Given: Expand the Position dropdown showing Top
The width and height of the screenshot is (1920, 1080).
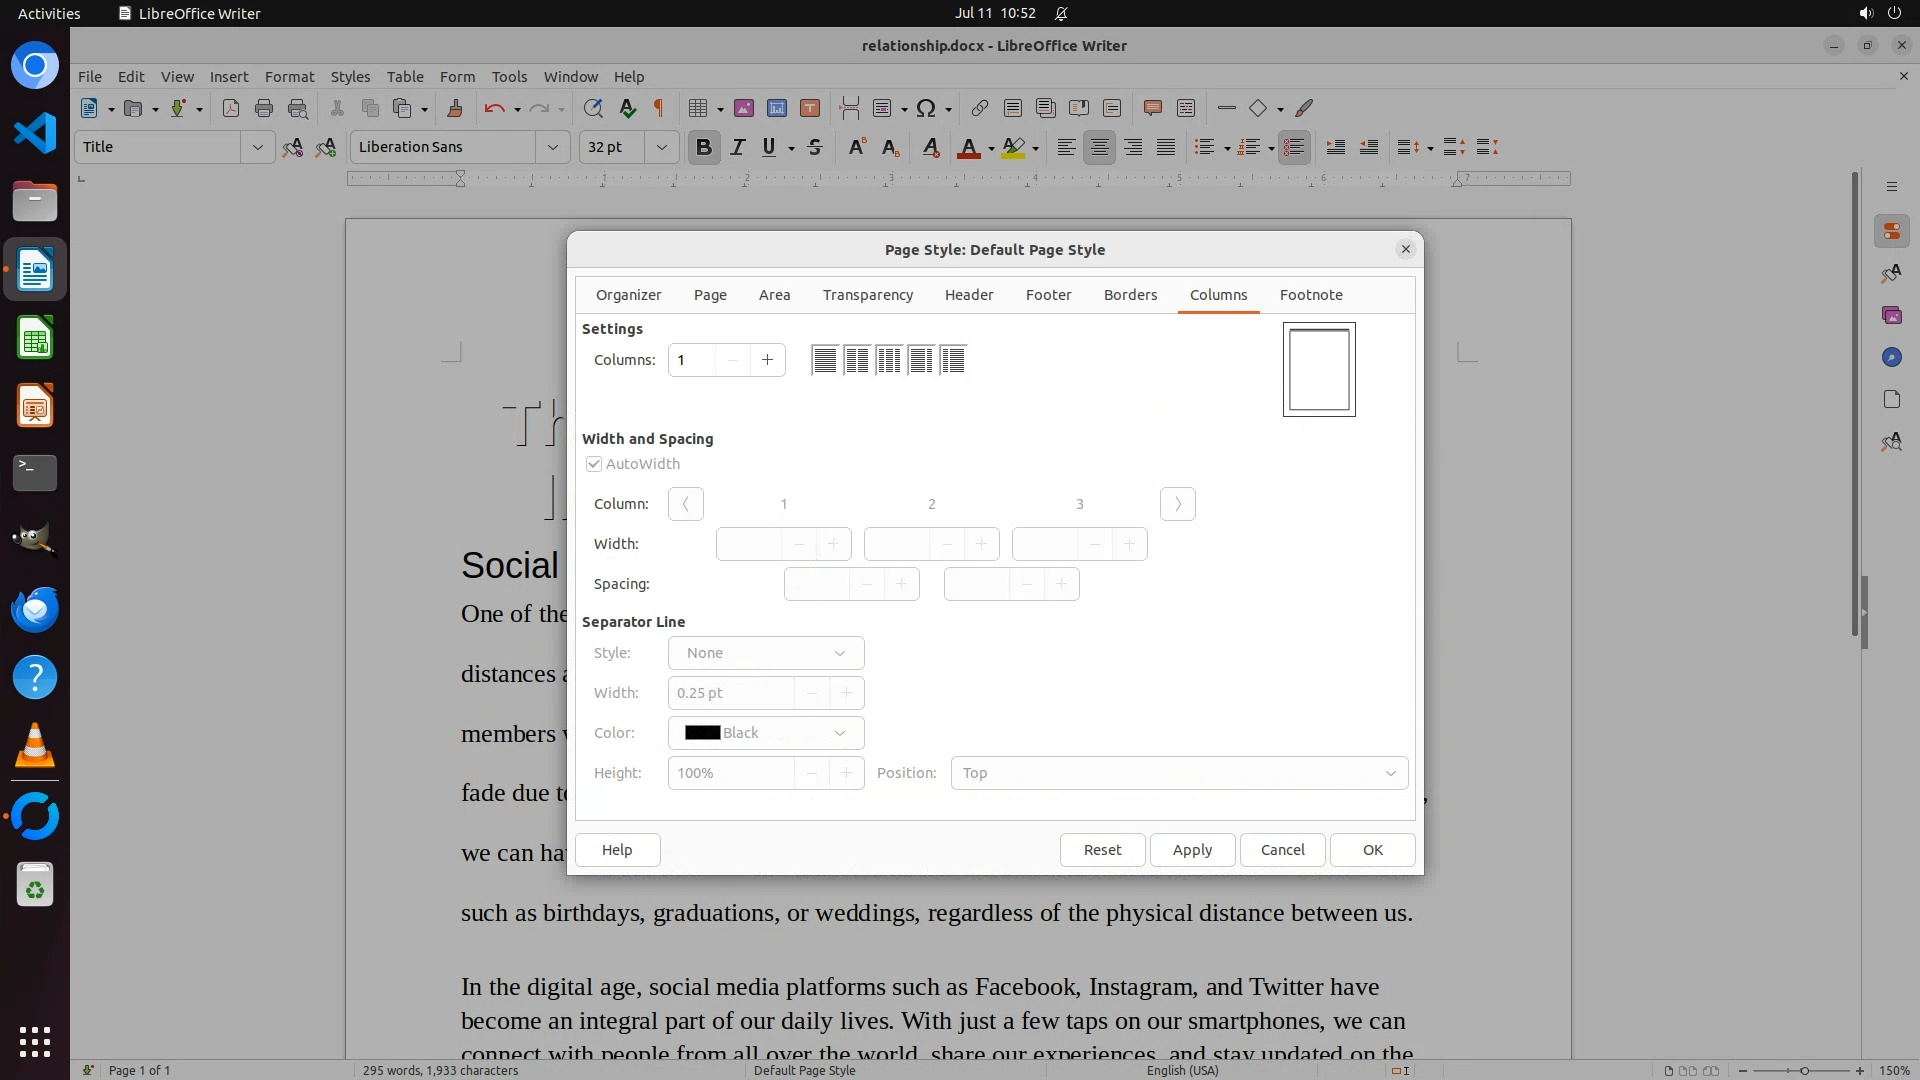Looking at the screenshot, I should [1179, 773].
